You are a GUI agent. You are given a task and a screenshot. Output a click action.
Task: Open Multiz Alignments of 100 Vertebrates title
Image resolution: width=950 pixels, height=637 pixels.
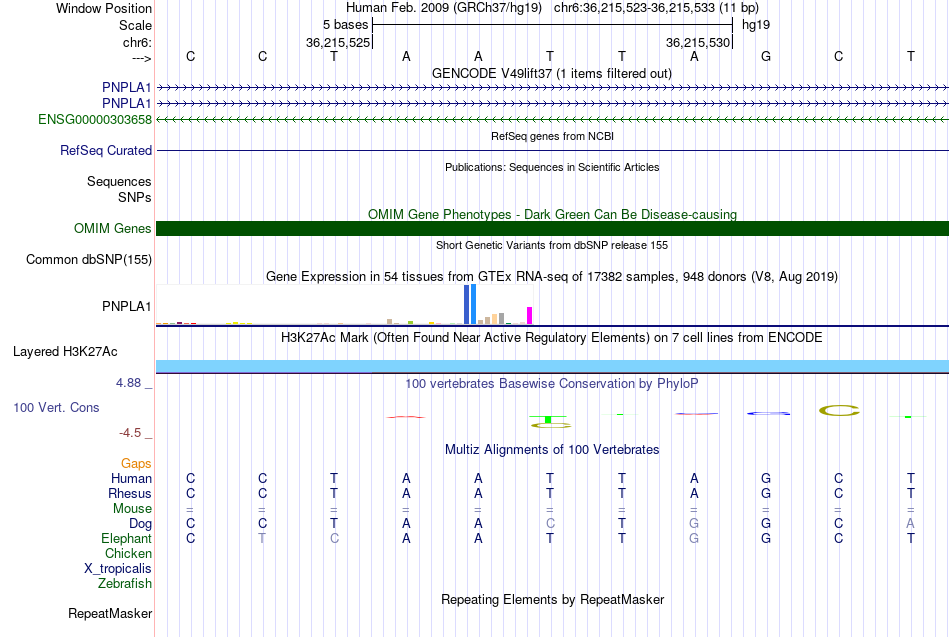552,450
